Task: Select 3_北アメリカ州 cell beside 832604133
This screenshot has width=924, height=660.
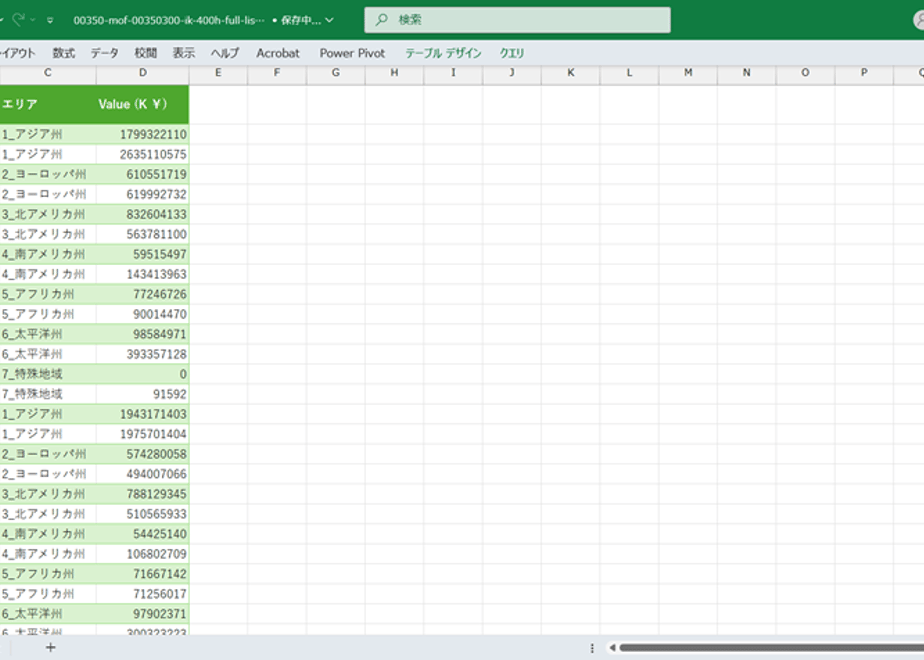Action: pyautogui.click(x=48, y=214)
